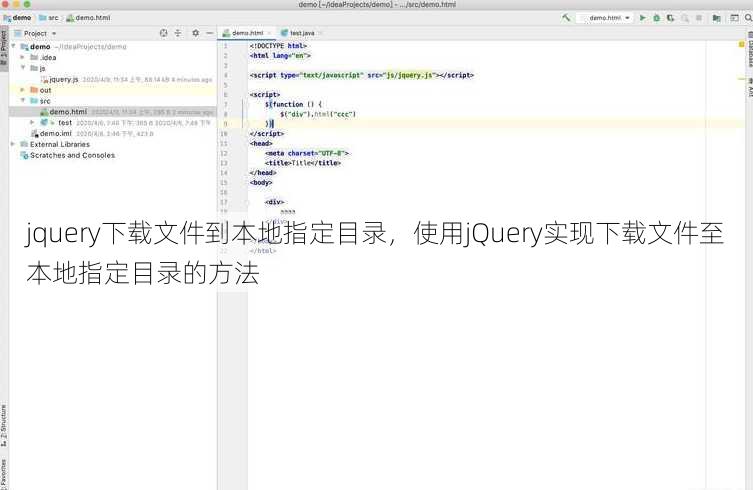Viewport: 753px width, 490px height.
Task: Run with Coverage icon in toolbar
Action: (x=671, y=18)
